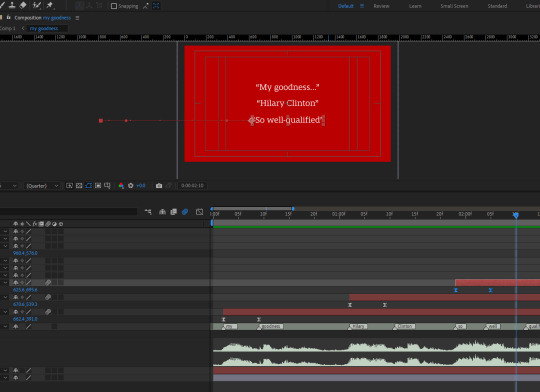Click the fx Effects column header icon

pyautogui.click(x=35, y=224)
